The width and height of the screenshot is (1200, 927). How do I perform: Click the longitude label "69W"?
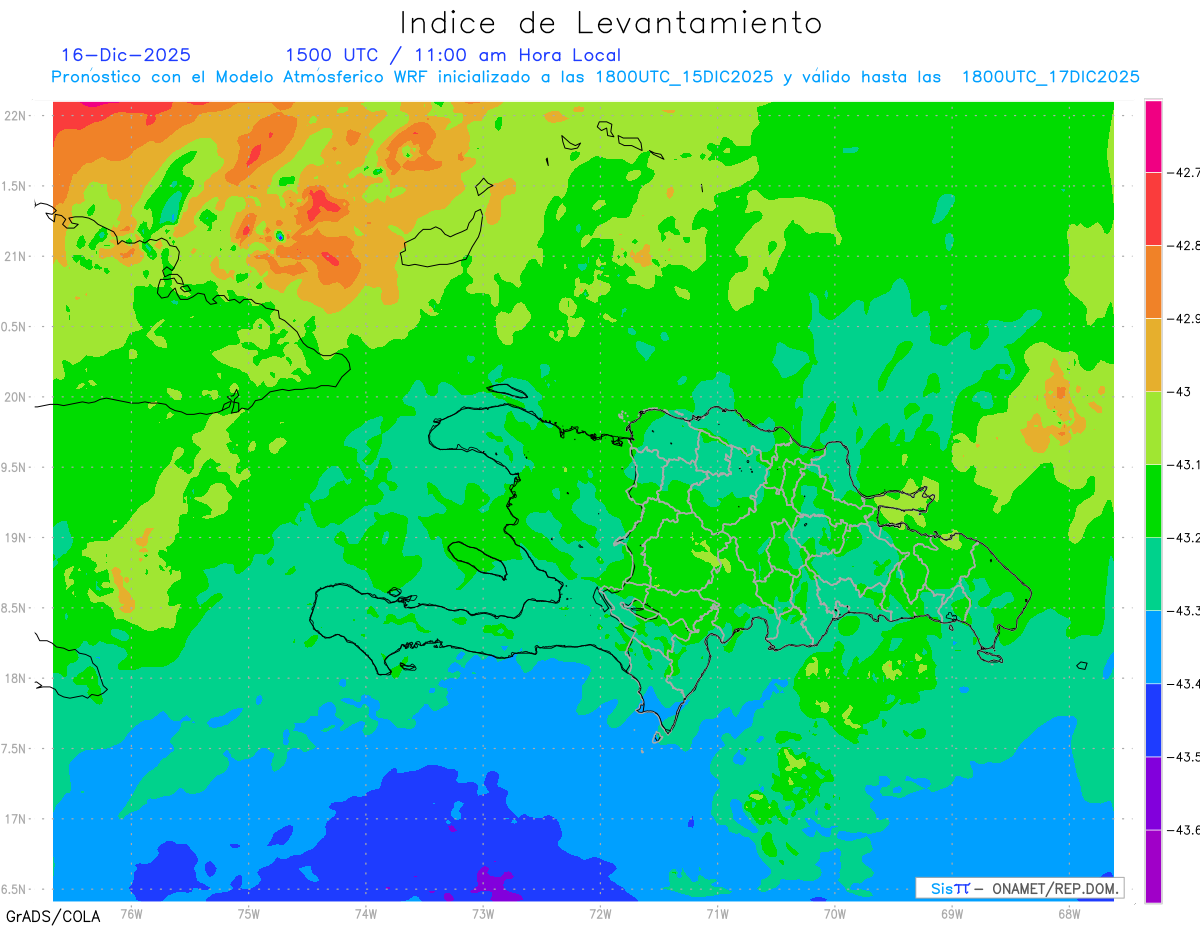tap(952, 914)
